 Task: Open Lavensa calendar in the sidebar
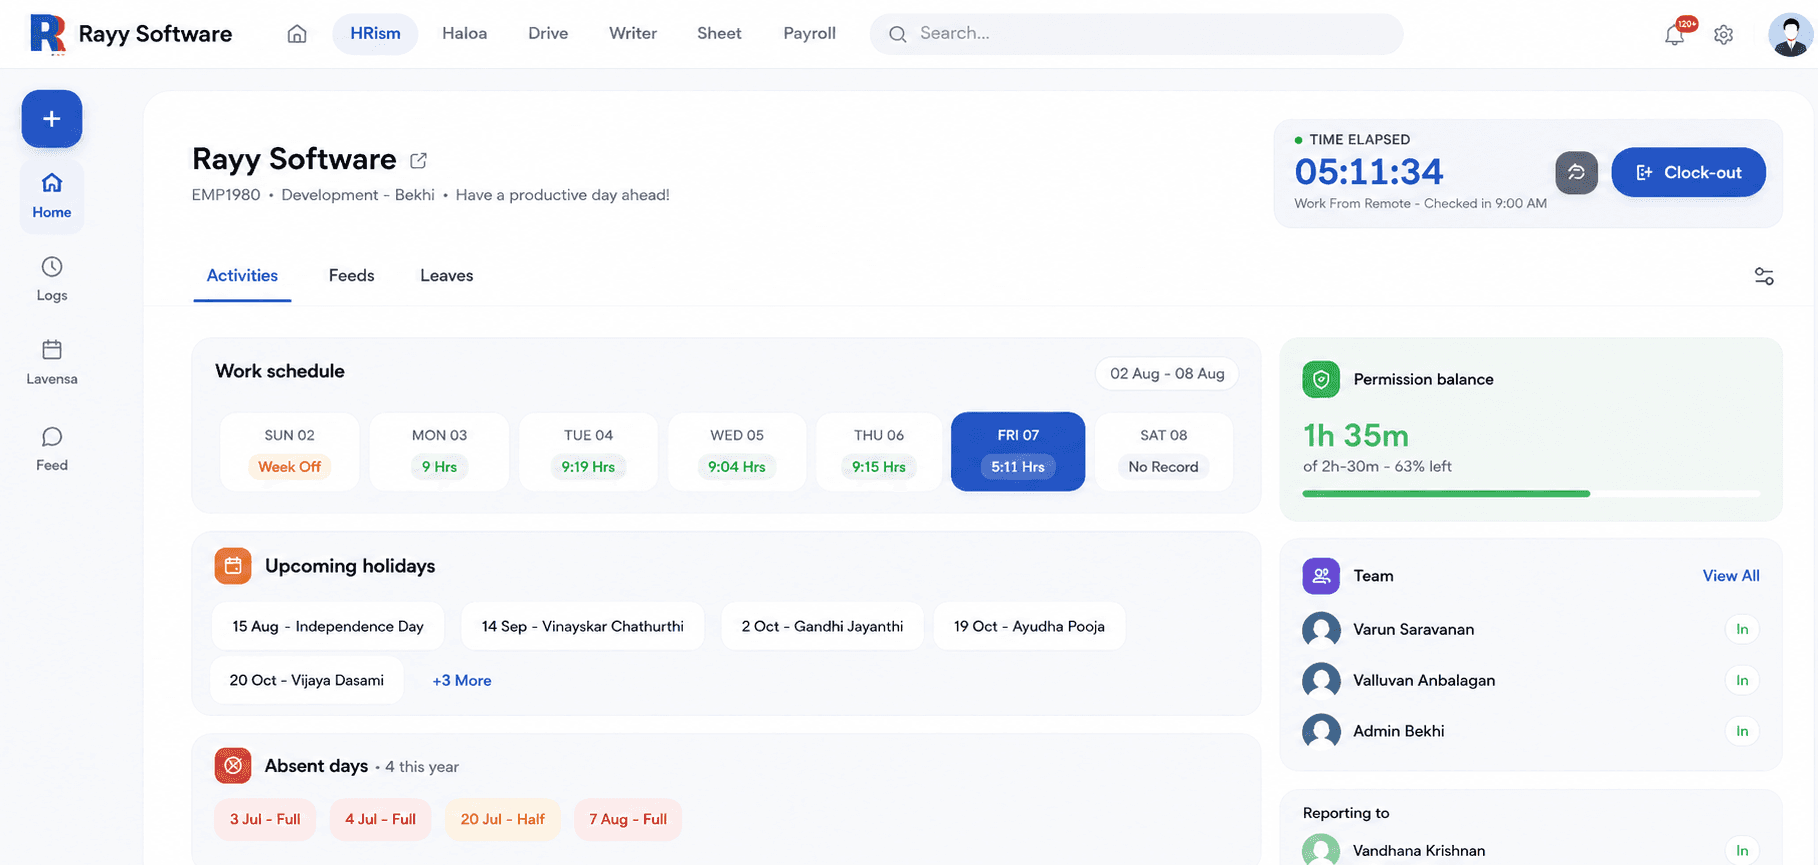[x=52, y=362]
